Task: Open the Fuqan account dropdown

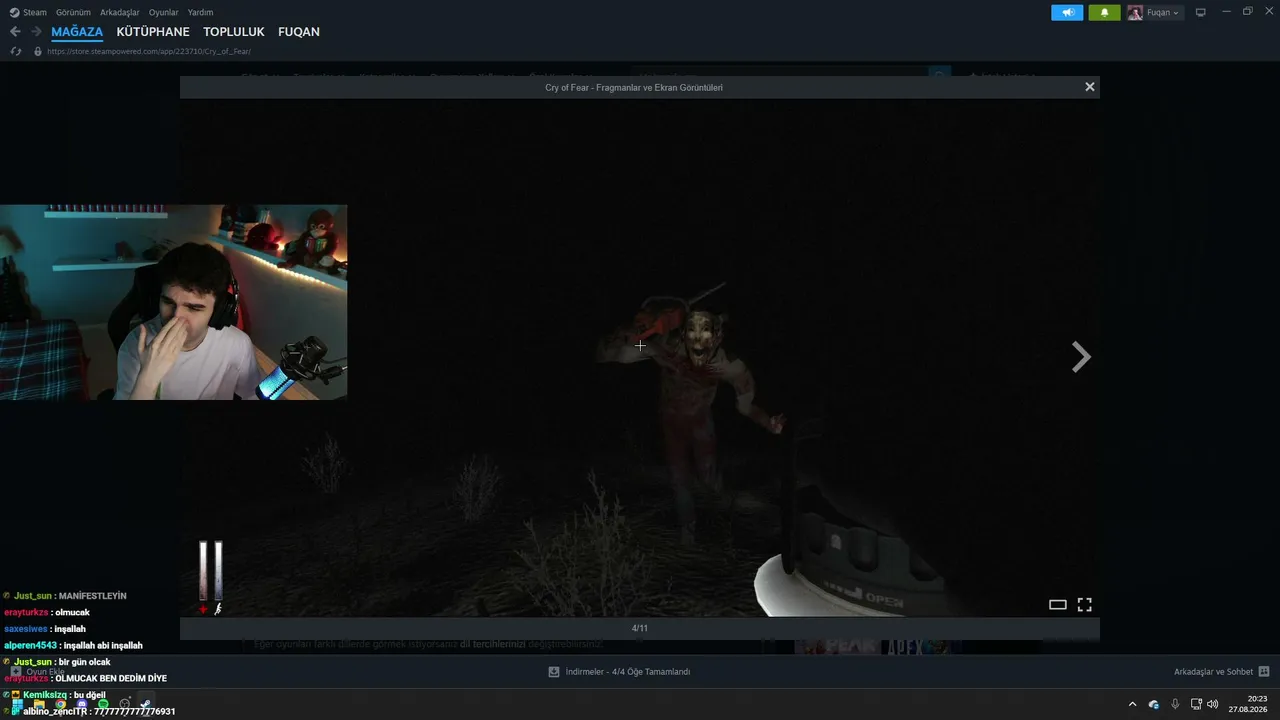Action: [x=1155, y=13]
